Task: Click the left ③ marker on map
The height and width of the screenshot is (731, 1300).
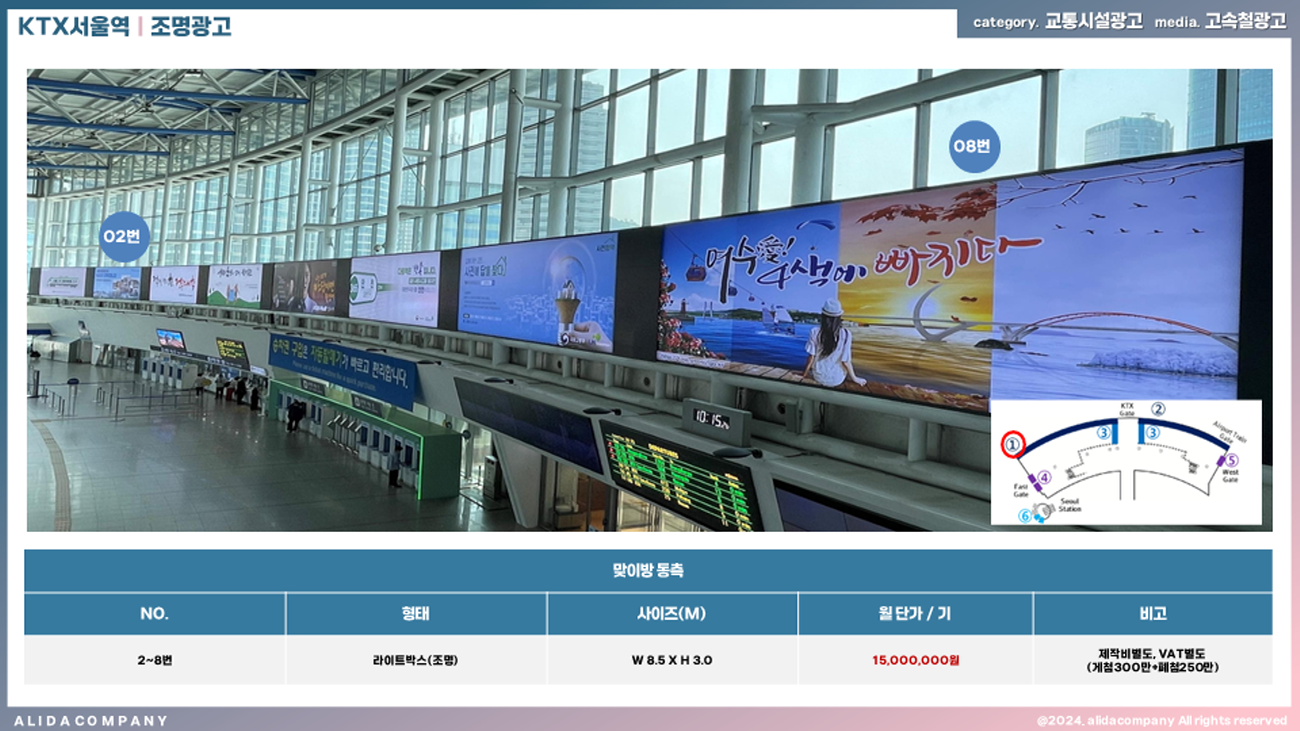Action: tap(1104, 432)
